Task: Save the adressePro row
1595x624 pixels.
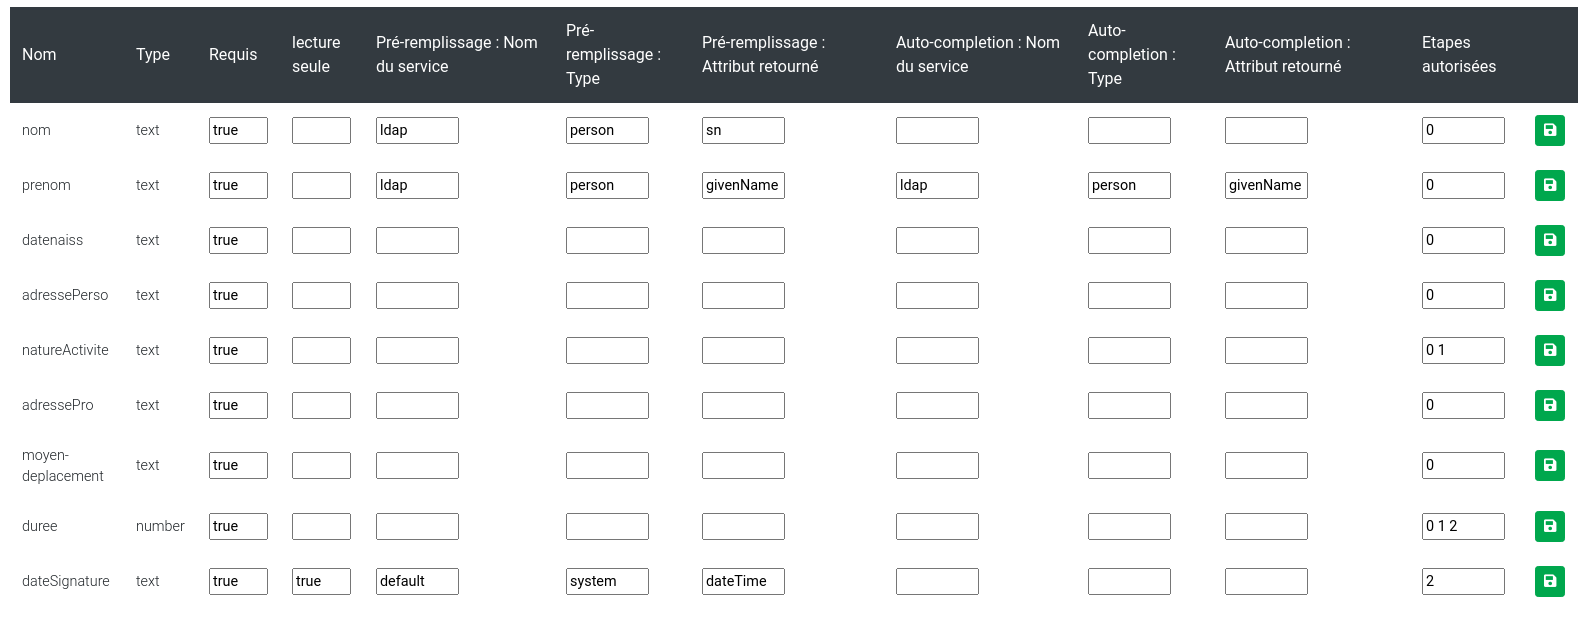Action: (1549, 405)
